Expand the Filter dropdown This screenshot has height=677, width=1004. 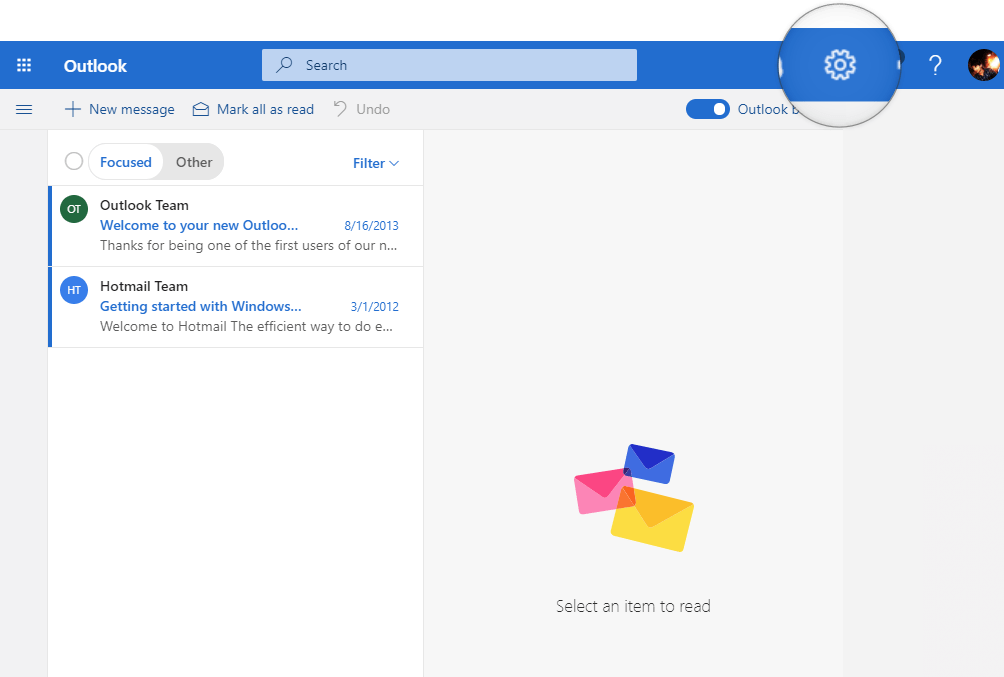click(x=376, y=163)
